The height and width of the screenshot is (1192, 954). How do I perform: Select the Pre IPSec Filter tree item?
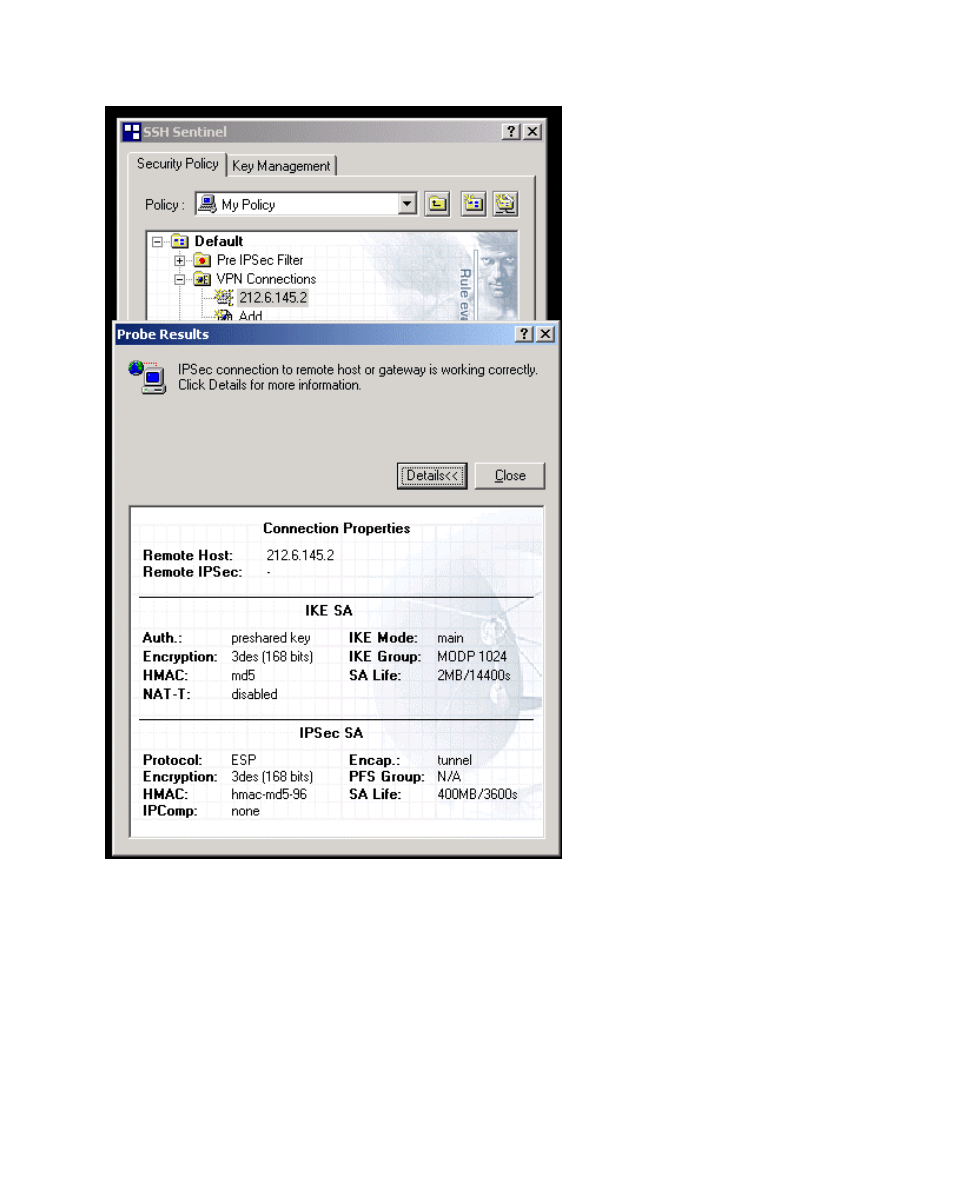point(260,261)
